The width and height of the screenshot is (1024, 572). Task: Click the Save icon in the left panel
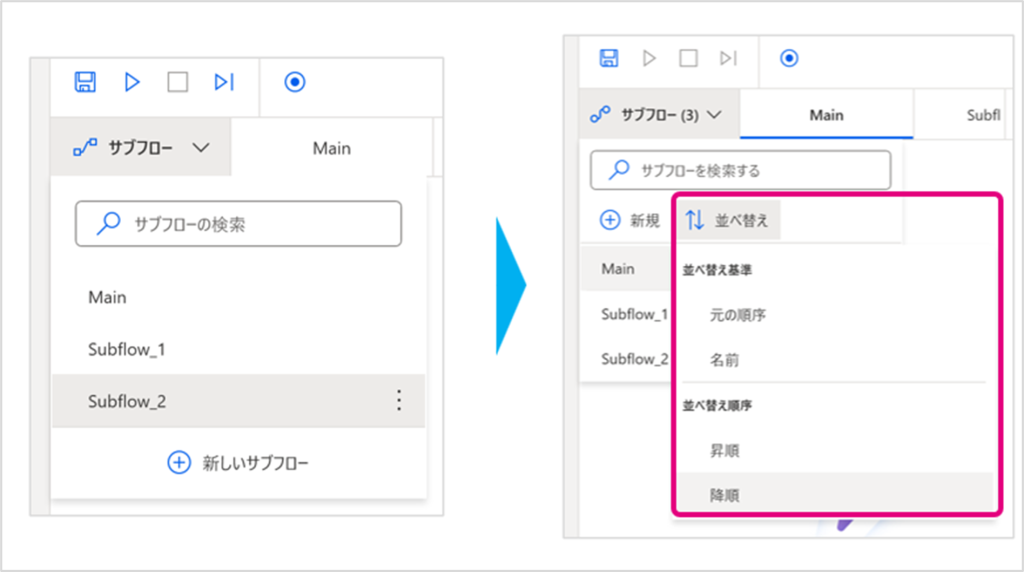pyautogui.click(x=85, y=82)
